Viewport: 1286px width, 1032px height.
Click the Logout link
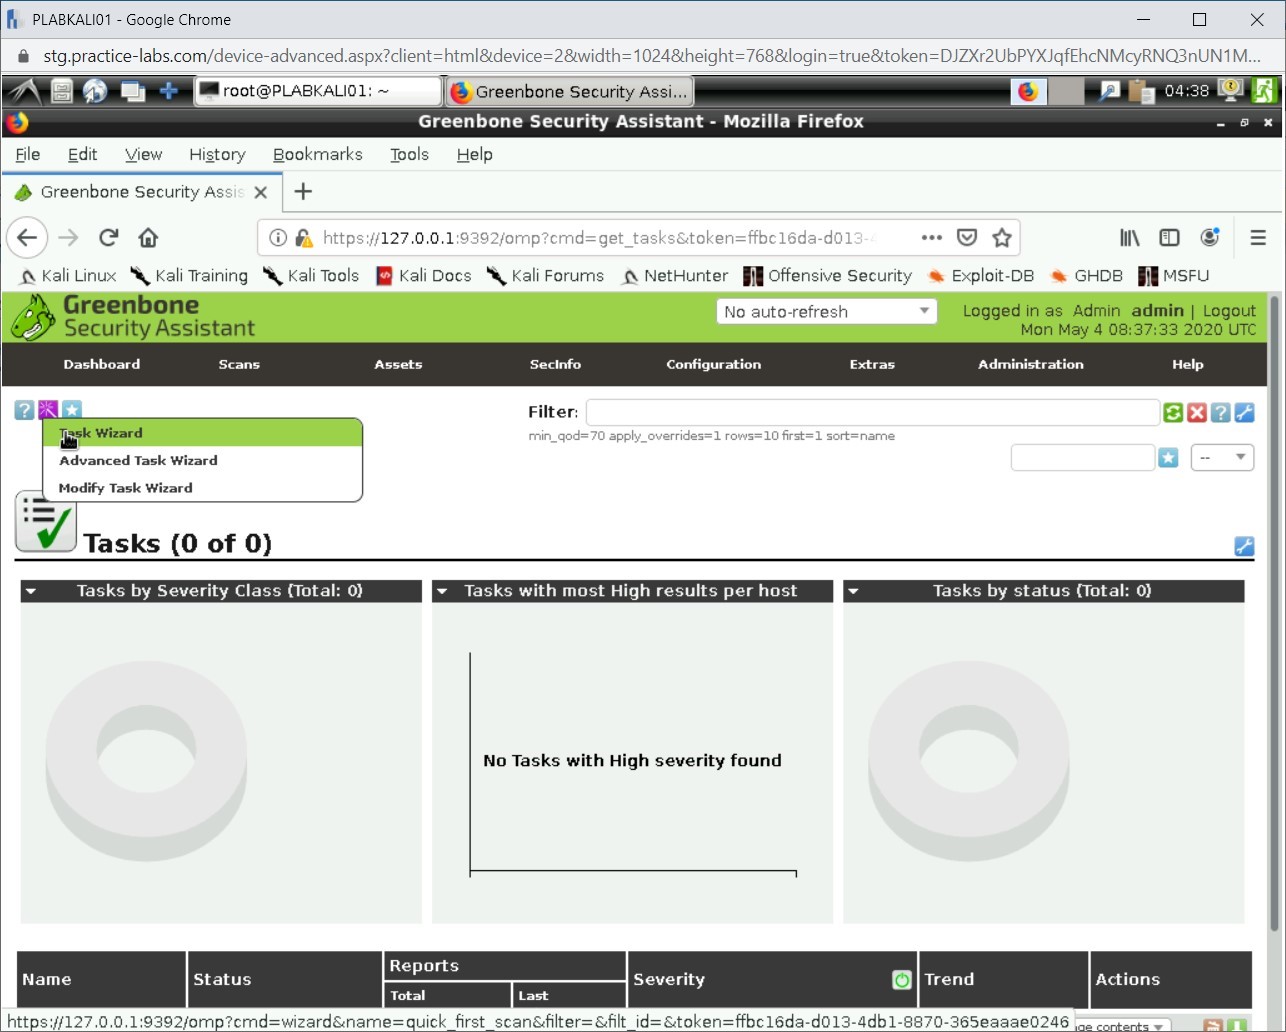tap(1229, 311)
